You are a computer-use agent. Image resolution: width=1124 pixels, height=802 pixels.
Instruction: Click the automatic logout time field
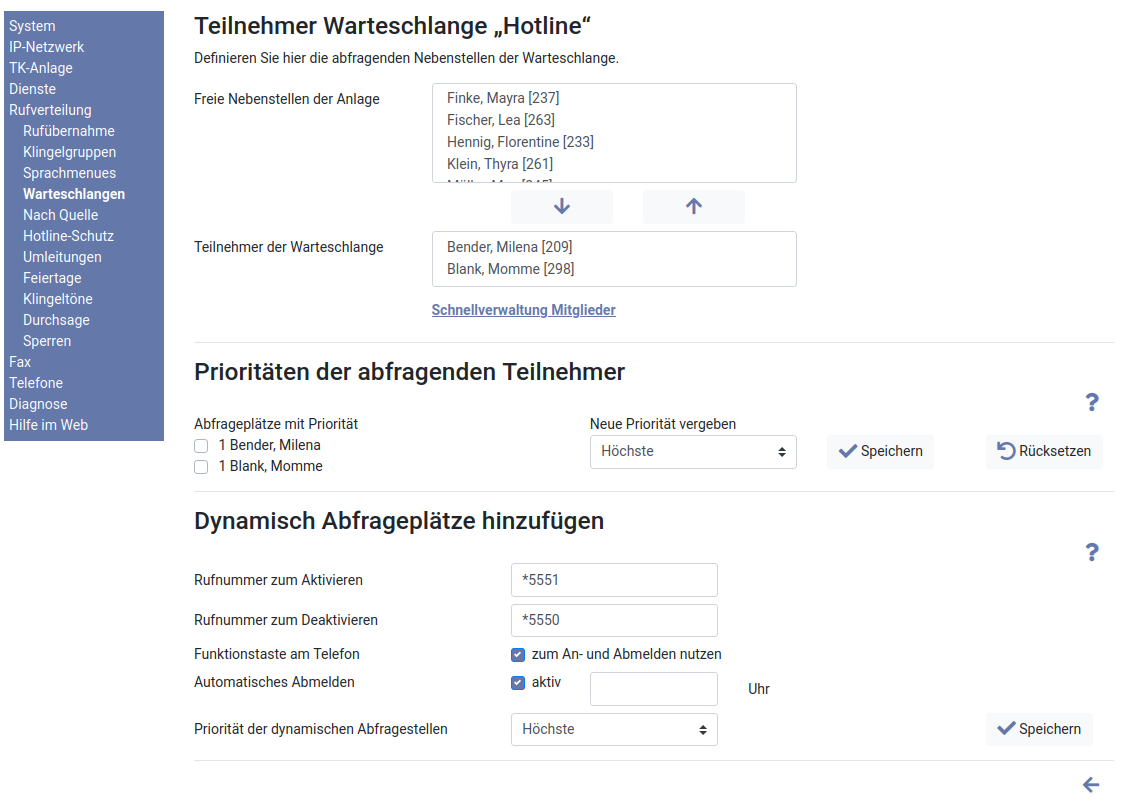pyautogui.click(x=653, y=689)
